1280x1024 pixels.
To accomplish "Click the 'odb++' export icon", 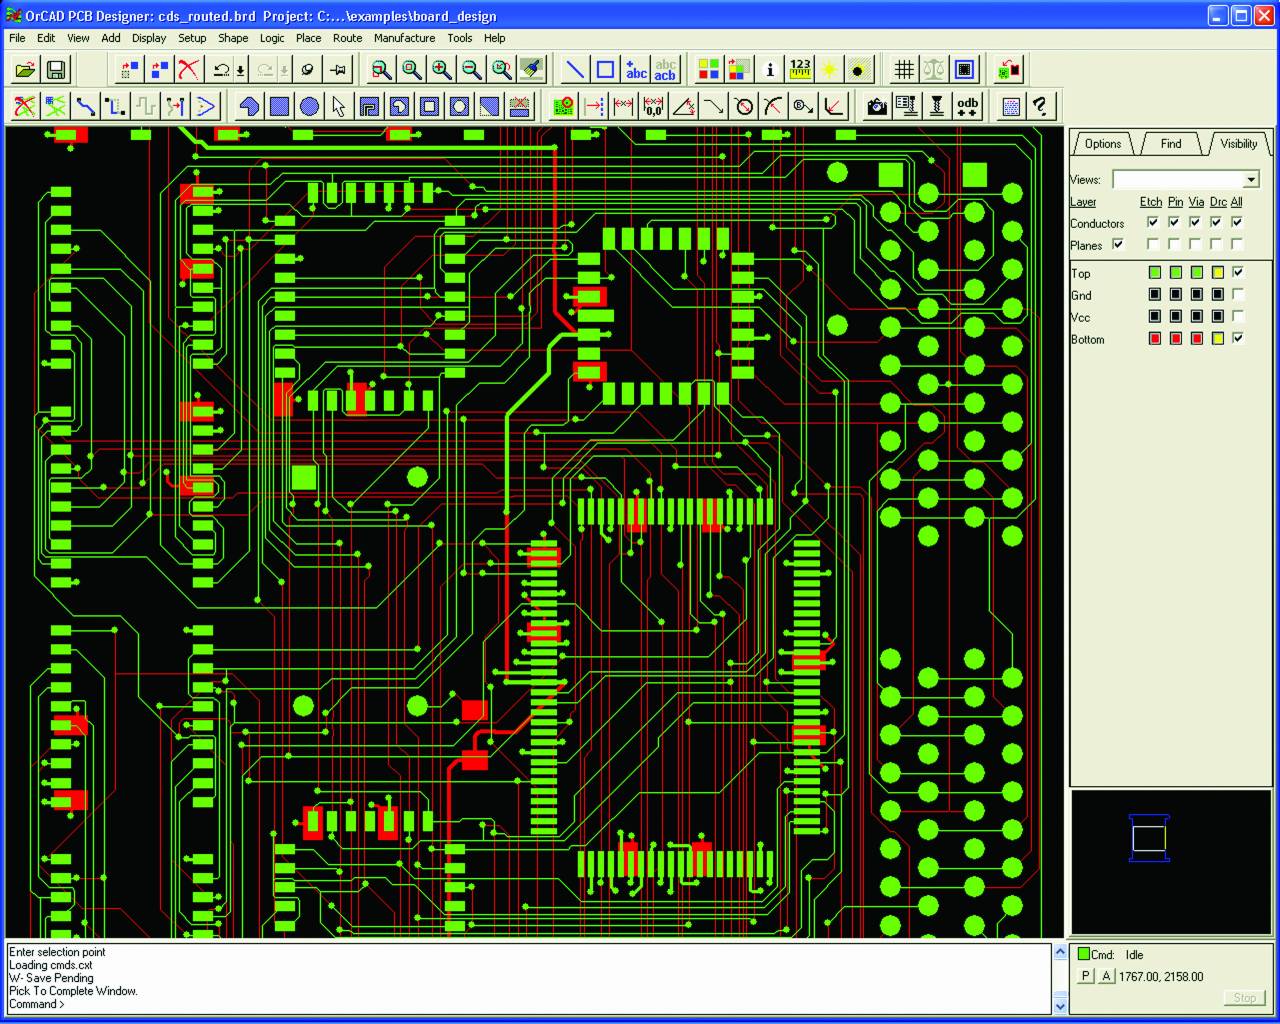I will click(967, 105).
